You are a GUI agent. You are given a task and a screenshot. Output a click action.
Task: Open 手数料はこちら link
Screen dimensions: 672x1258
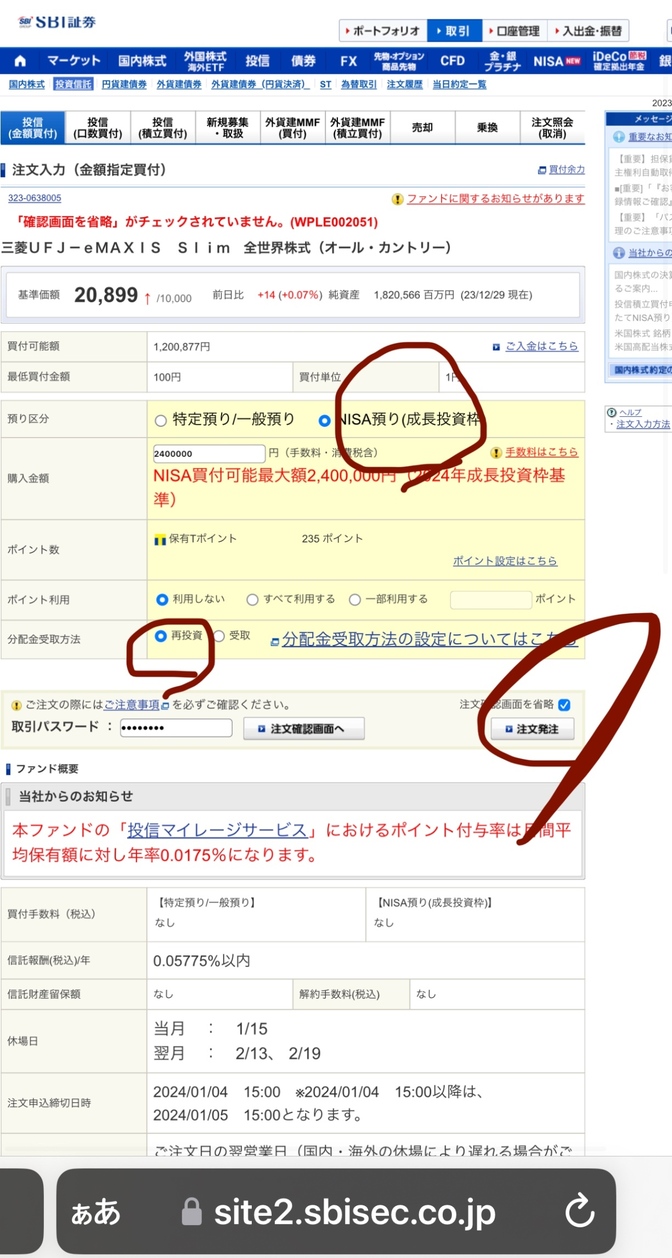click(541, 452)
